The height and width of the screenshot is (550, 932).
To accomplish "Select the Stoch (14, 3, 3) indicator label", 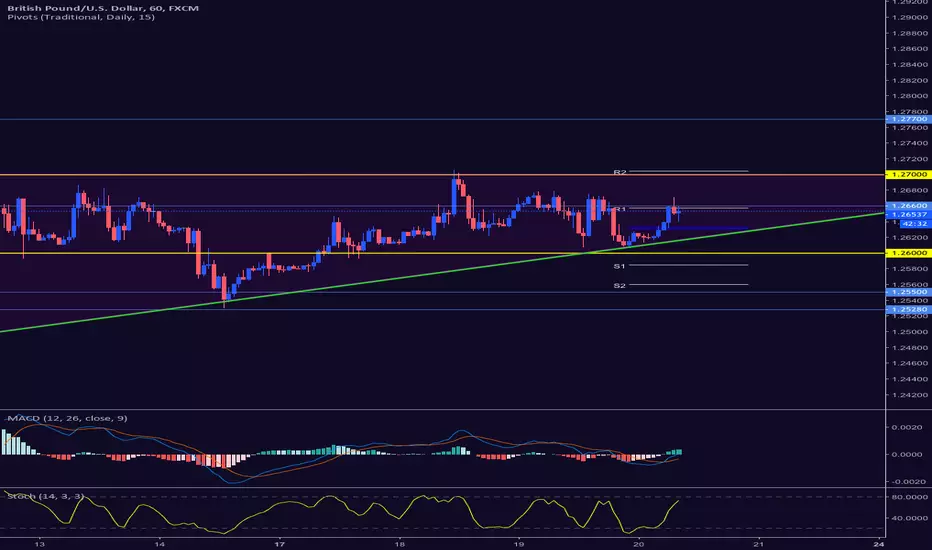I will pyautogui.click(x=45, y=496).
